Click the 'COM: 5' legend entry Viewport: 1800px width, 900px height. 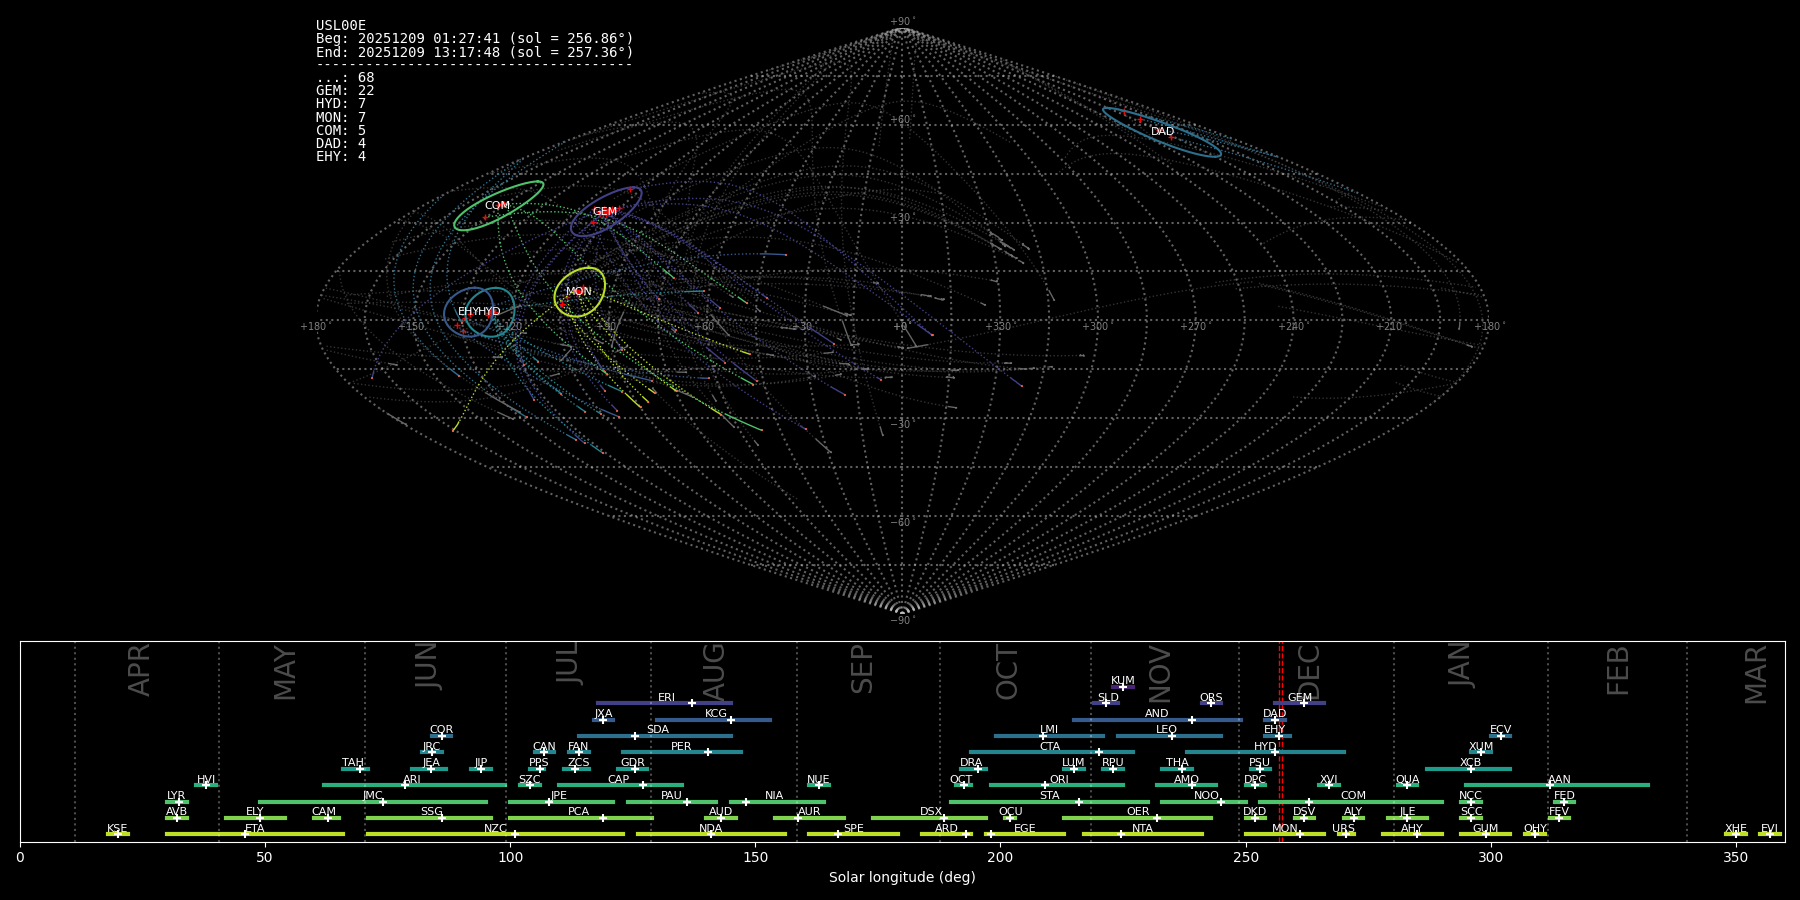coord(341,131)
